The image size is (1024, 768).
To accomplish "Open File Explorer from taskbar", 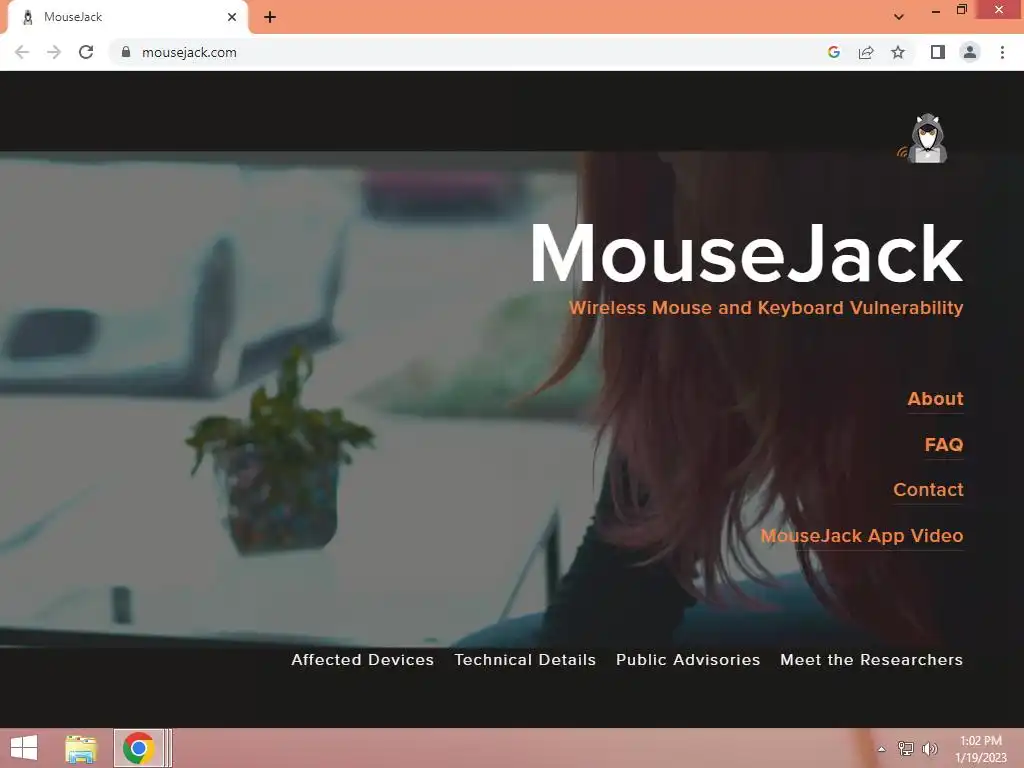I will point(81,748).
